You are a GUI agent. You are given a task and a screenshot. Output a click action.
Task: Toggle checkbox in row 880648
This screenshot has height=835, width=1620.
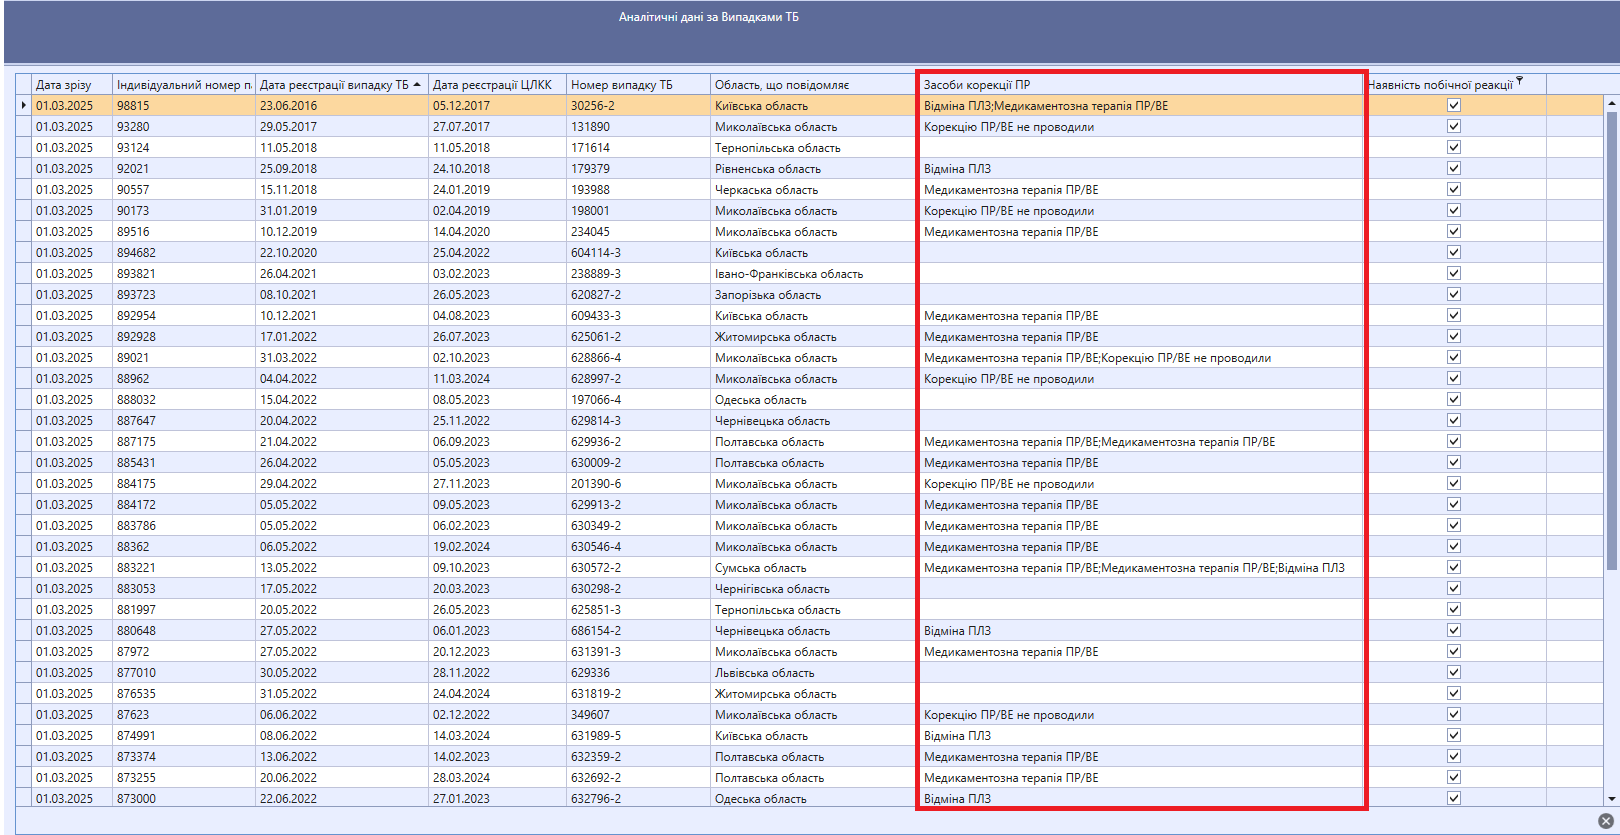pyautogui.click(x=1454, y=630)
